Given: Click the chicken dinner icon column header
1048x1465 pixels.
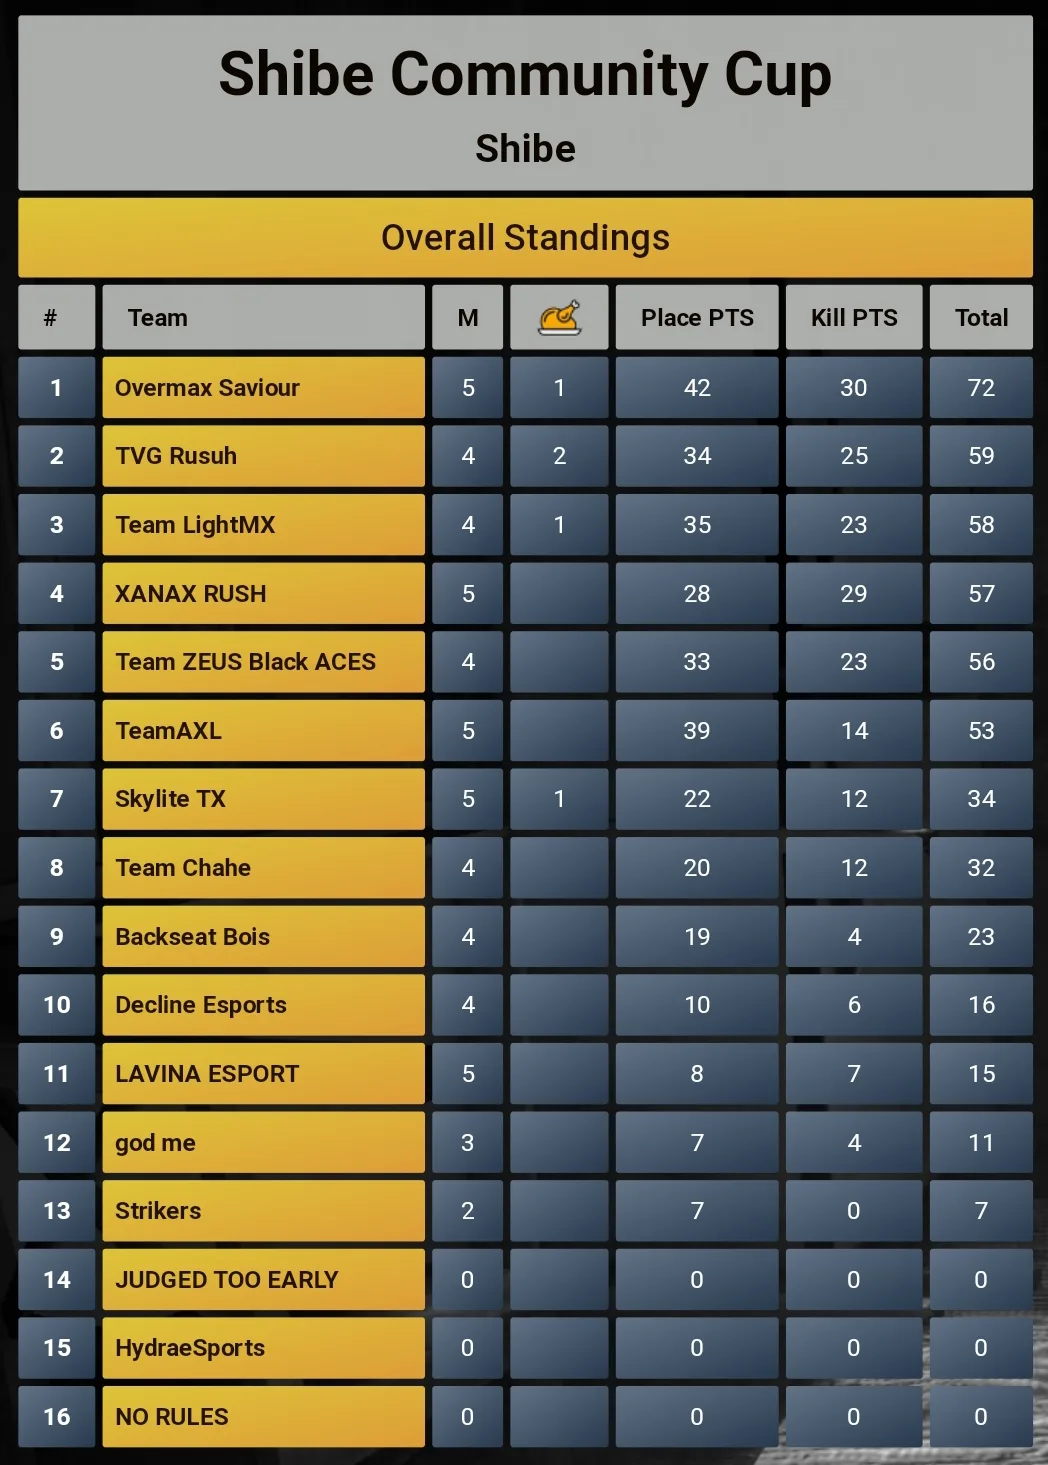Looking at the screenshot, I should click(x=559, y=318).
